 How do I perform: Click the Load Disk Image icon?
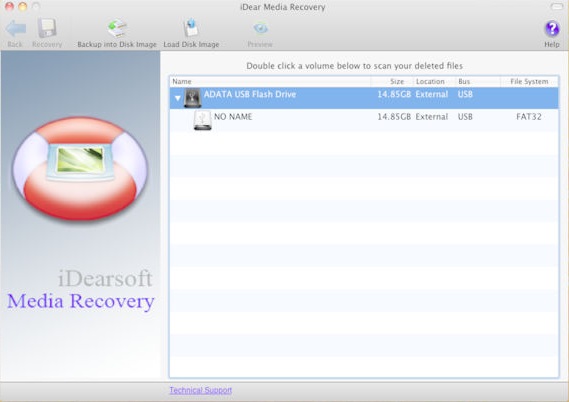(191, 28)
